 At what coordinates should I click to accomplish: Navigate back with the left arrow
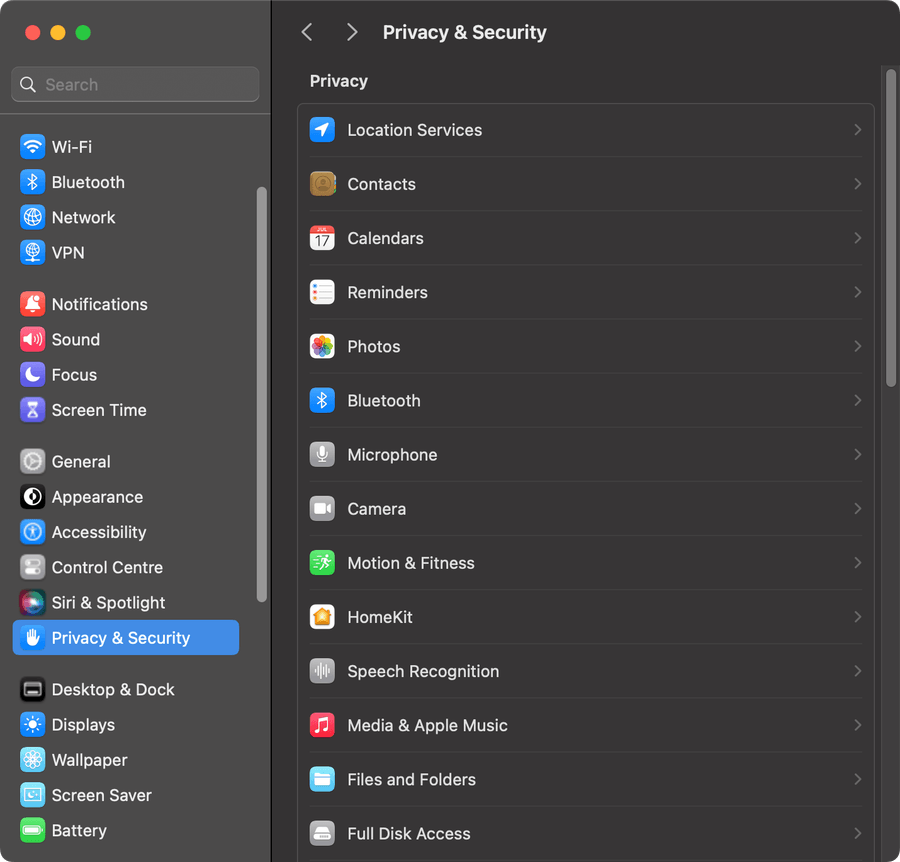pyautogui.click(x=307, y=32)
